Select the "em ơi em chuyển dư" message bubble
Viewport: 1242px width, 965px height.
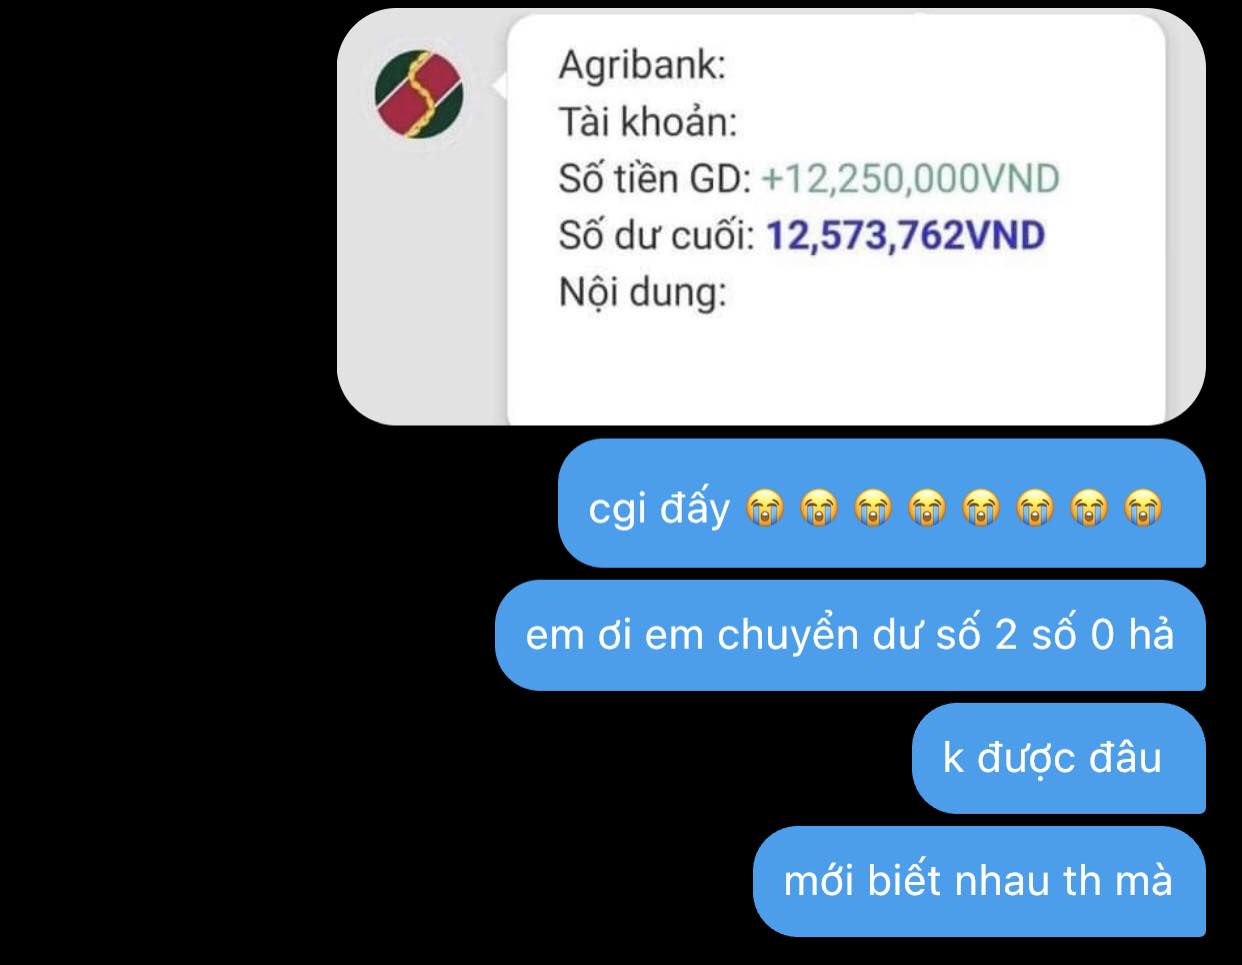[850, 635]
